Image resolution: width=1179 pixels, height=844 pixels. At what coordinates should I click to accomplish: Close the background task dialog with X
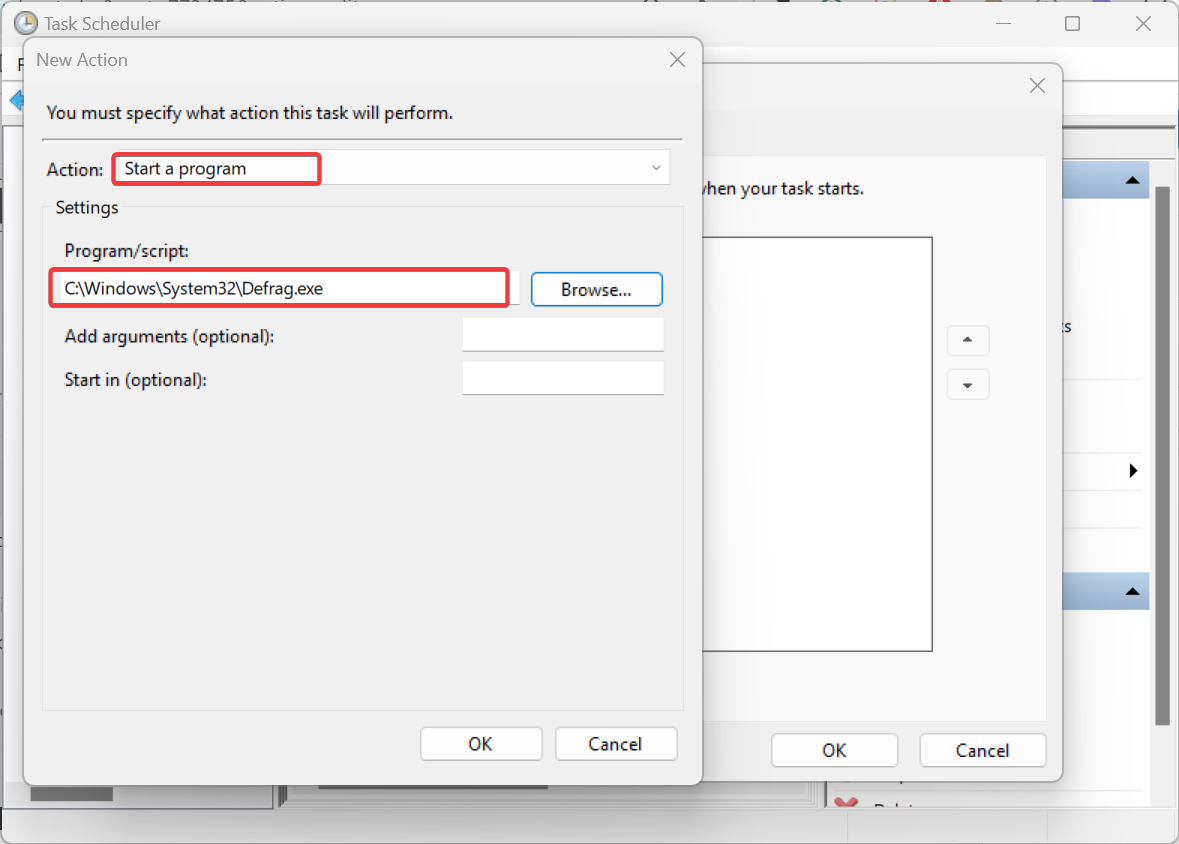tap(1037, 86)
